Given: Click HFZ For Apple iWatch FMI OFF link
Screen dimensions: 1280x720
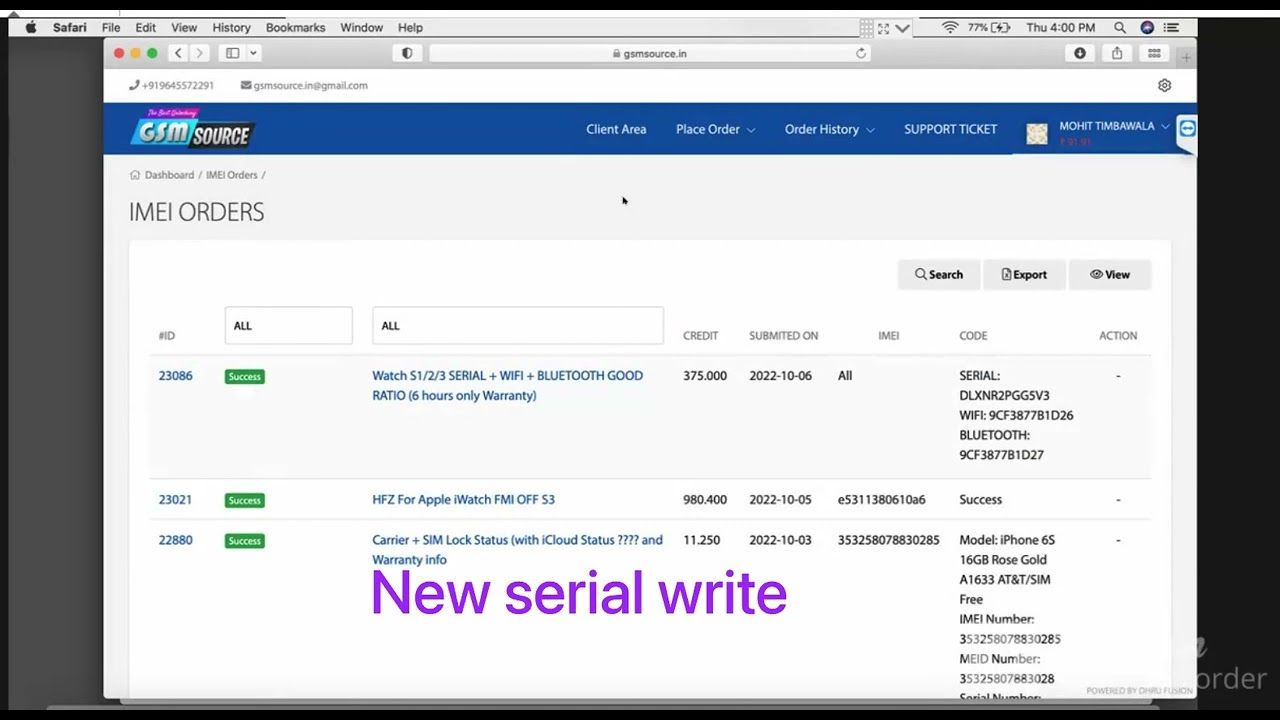Looking at the screenshot, I should (x=463, y=500).
